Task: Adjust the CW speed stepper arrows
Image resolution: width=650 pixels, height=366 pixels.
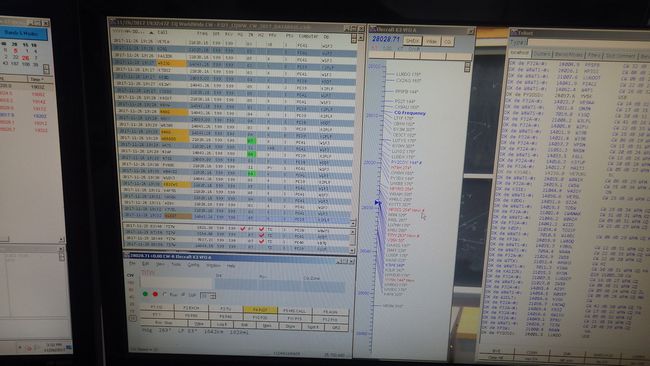Action: [213, 296]
